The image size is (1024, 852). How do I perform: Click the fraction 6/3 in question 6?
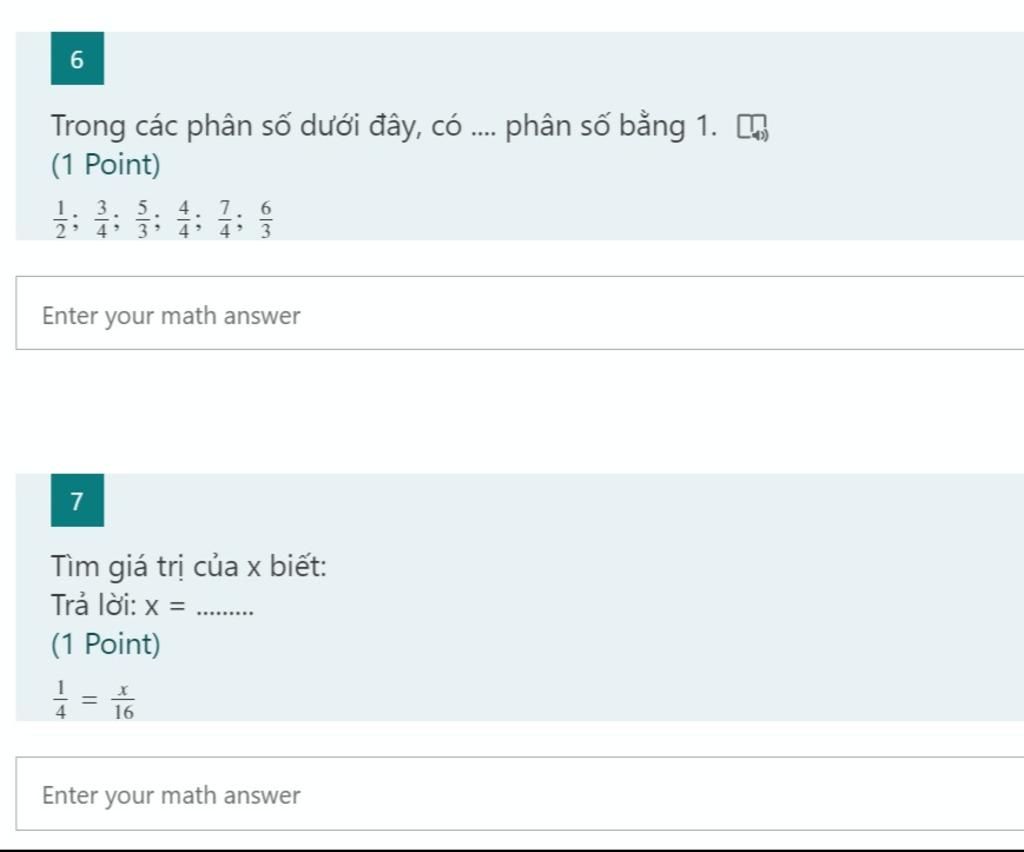click(265, 219)
